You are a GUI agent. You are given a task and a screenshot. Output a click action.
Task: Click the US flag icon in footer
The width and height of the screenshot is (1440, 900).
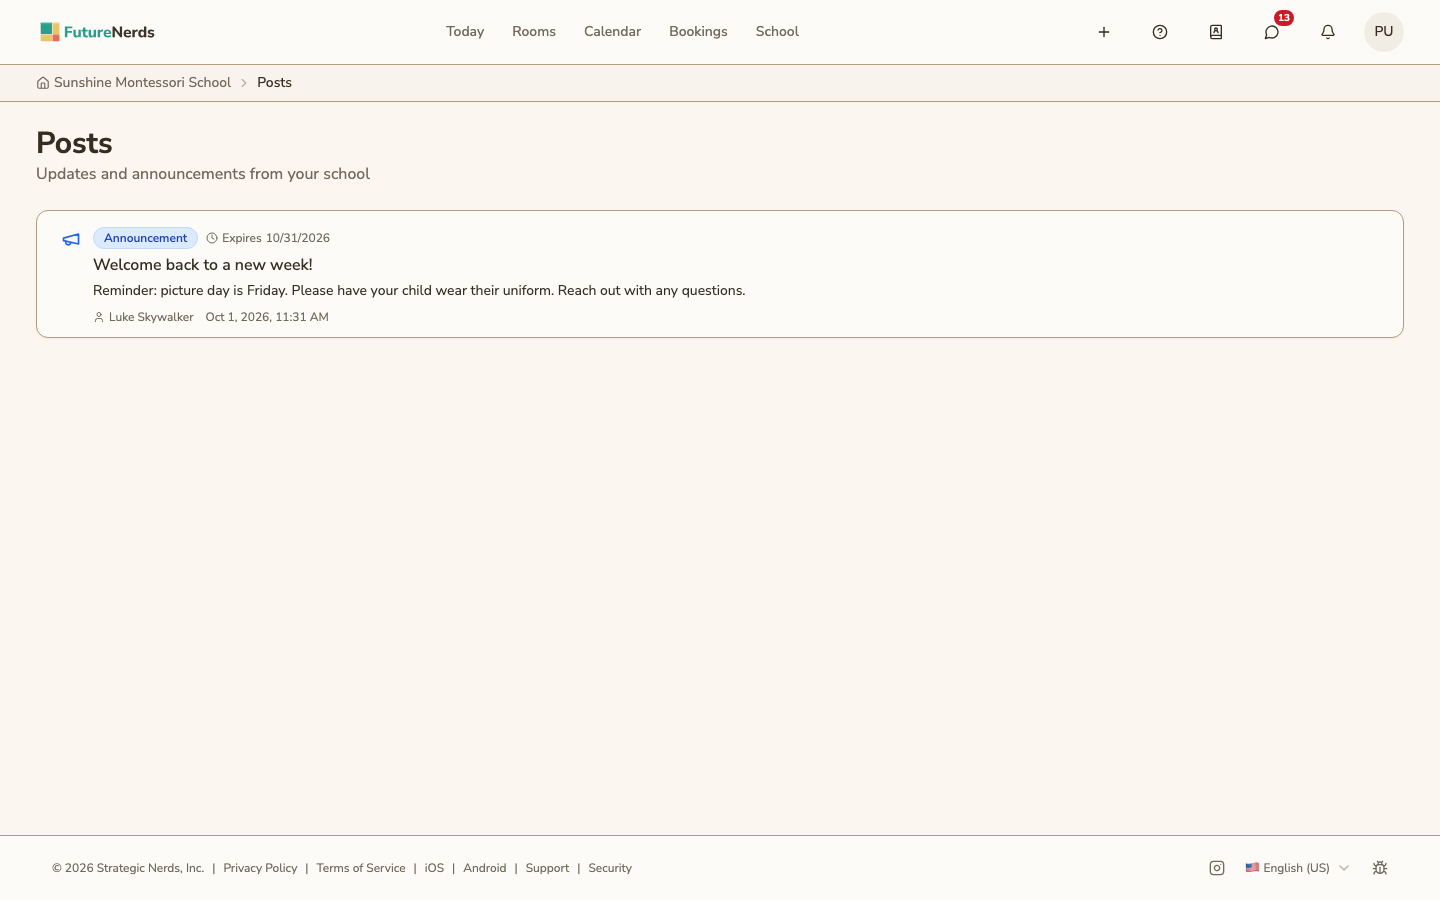[1252, 868]
